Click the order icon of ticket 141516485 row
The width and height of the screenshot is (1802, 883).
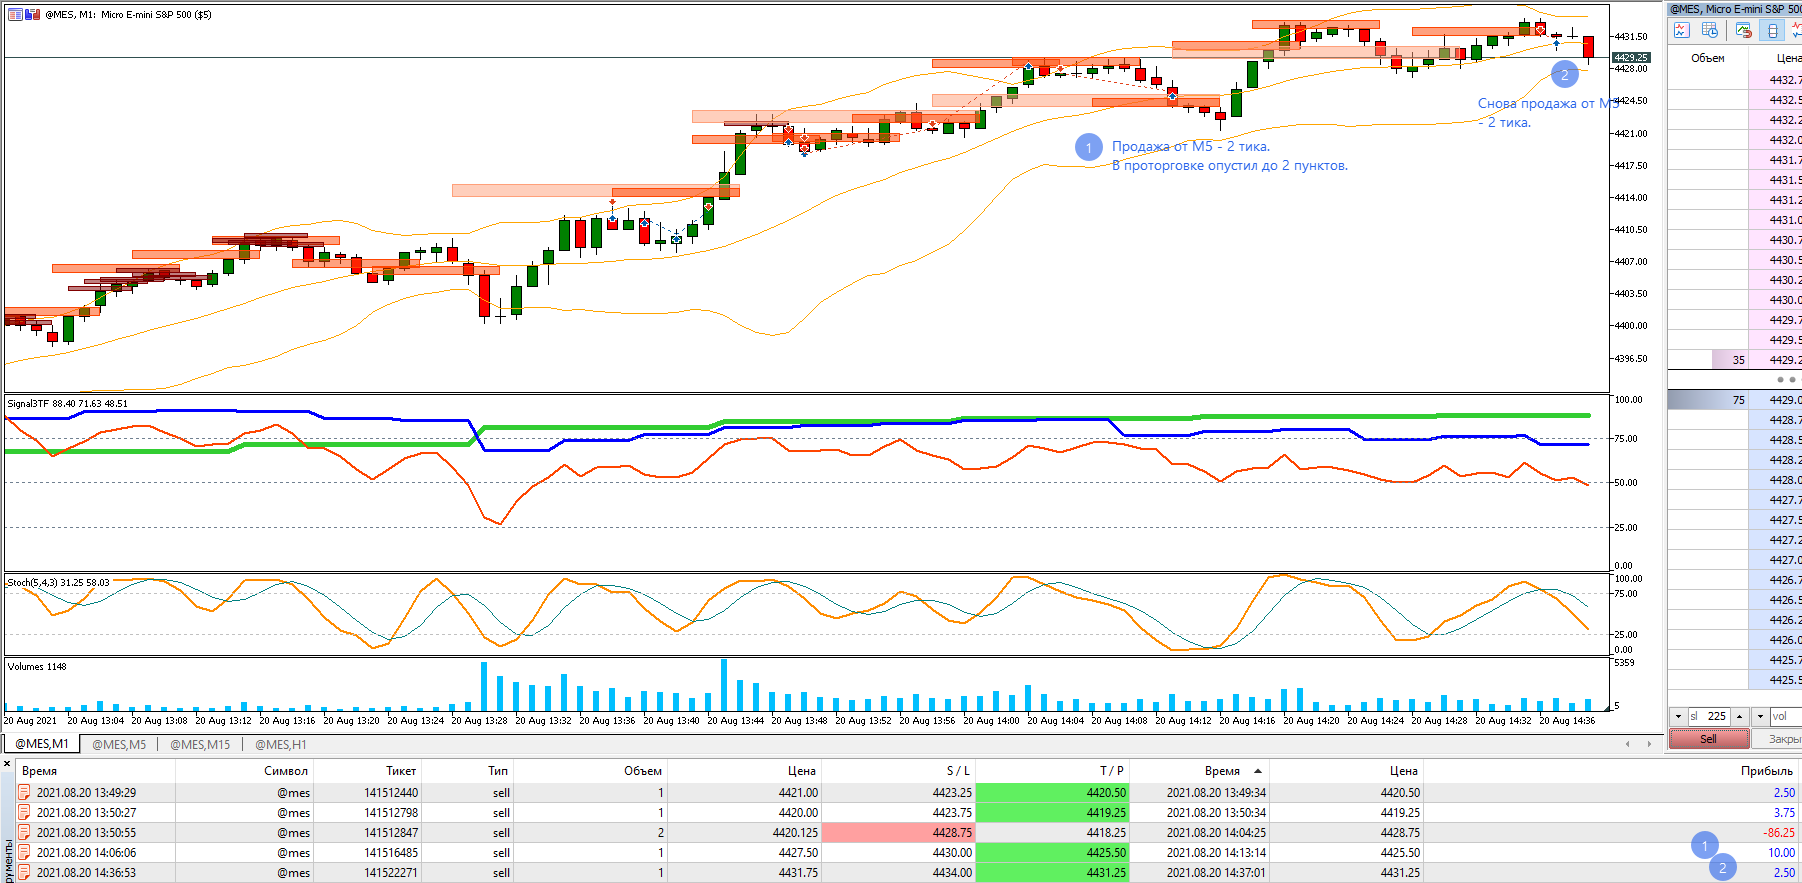tap(24, 852)
